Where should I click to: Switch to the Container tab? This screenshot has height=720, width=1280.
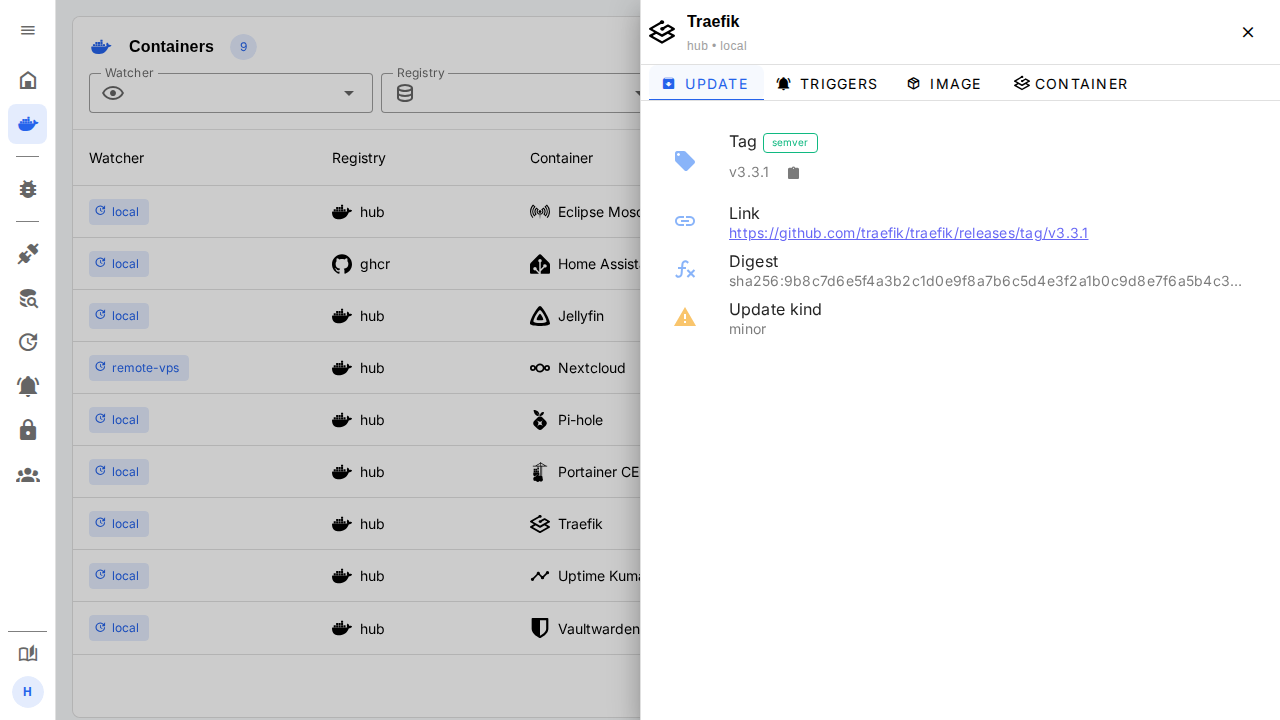click(1071, 84)
